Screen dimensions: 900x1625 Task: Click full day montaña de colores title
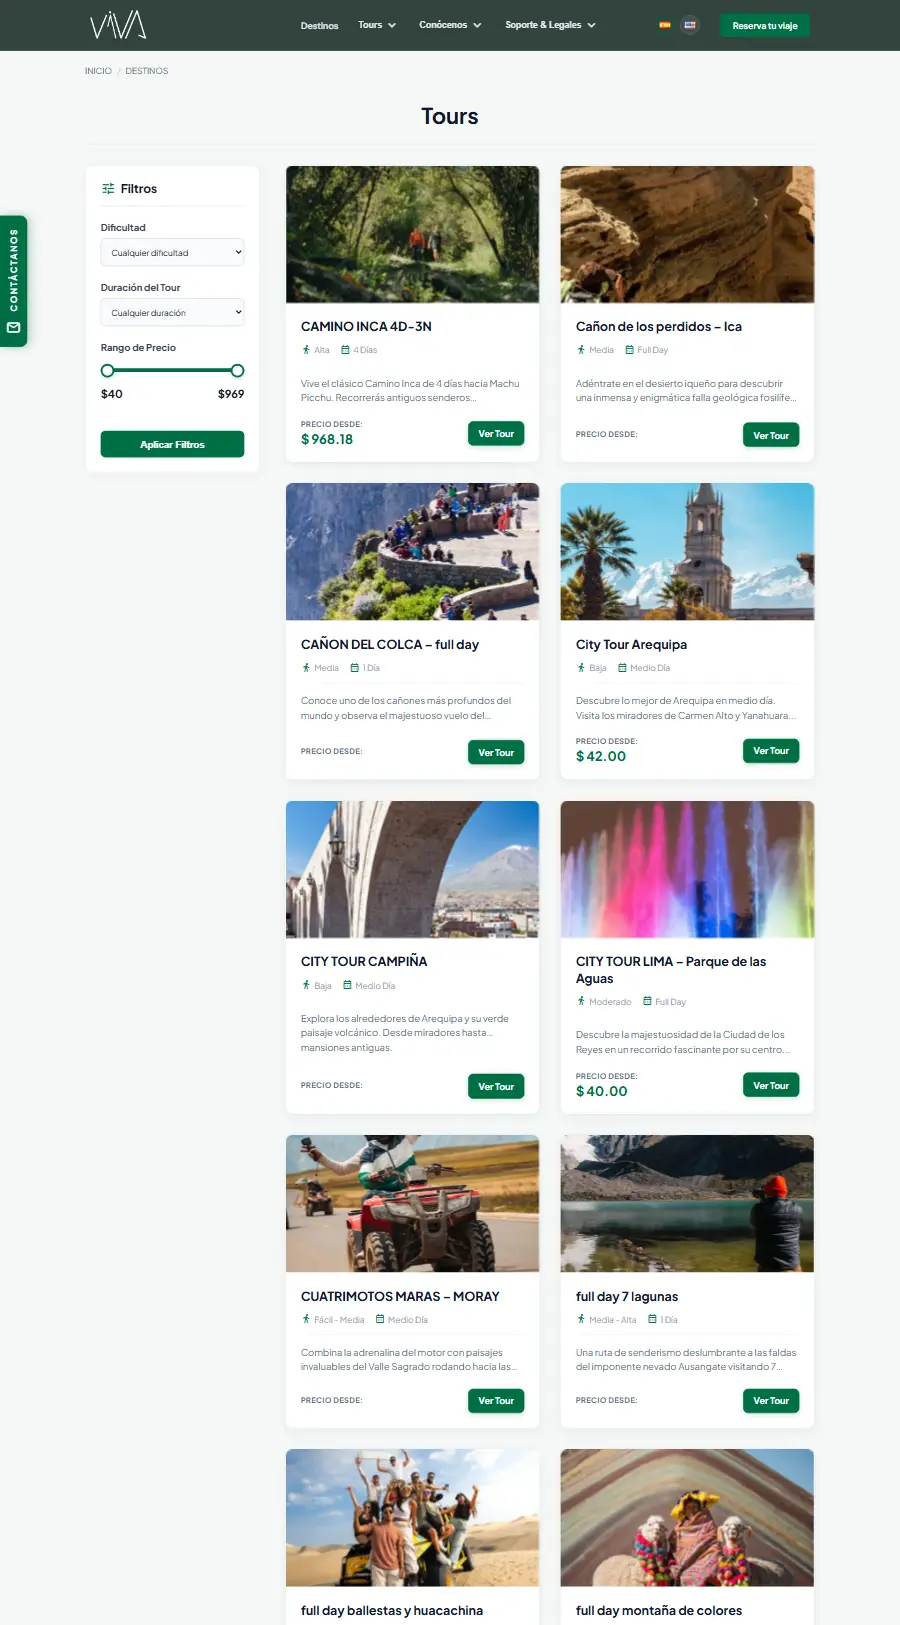point(659,1611)
